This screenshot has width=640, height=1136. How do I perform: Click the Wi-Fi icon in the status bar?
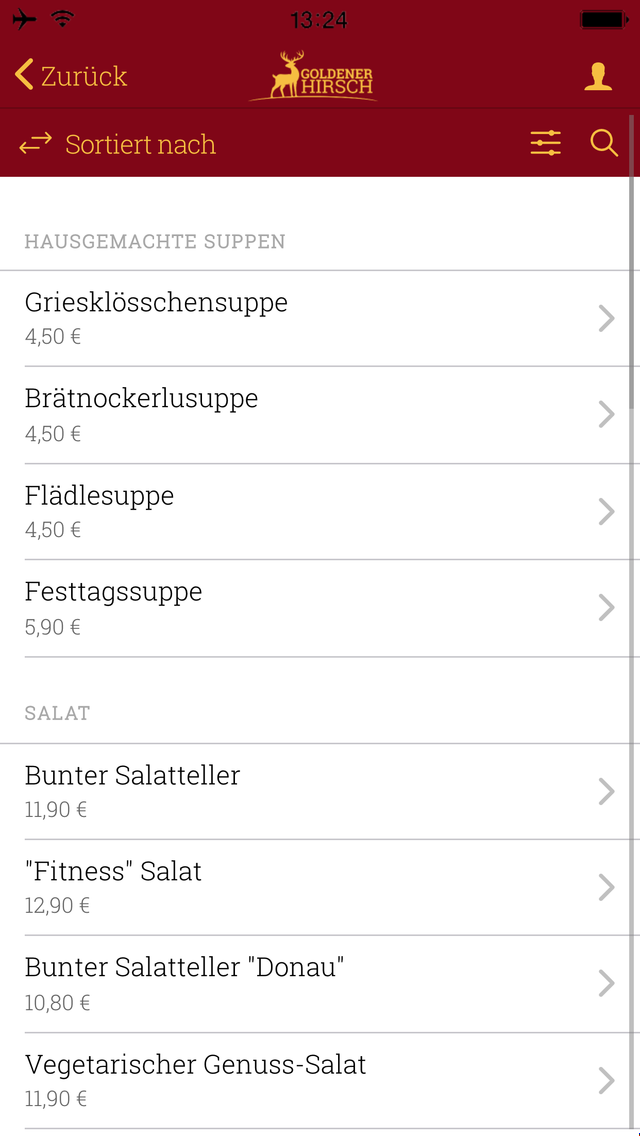coord(60,17)
